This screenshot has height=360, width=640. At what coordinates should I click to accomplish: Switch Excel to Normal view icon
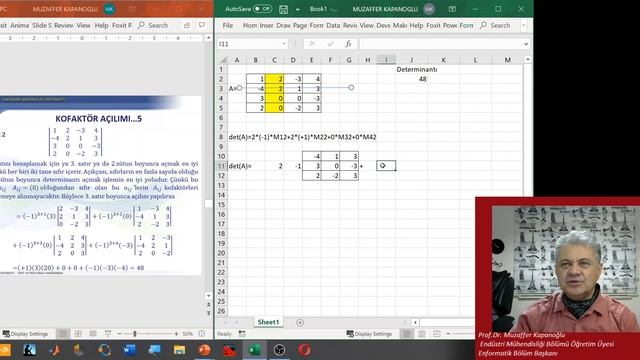point(407,334)
